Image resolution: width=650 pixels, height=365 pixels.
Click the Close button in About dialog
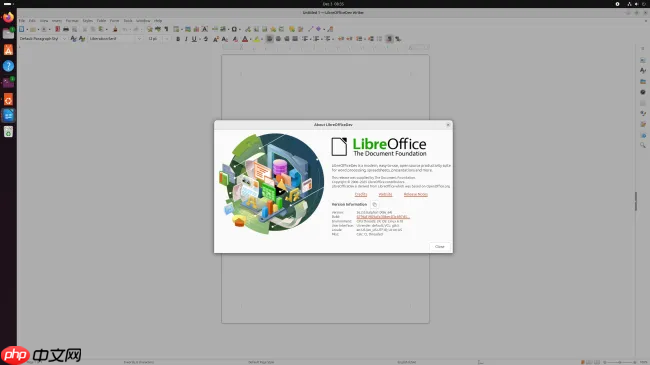(x=439, y=247)
